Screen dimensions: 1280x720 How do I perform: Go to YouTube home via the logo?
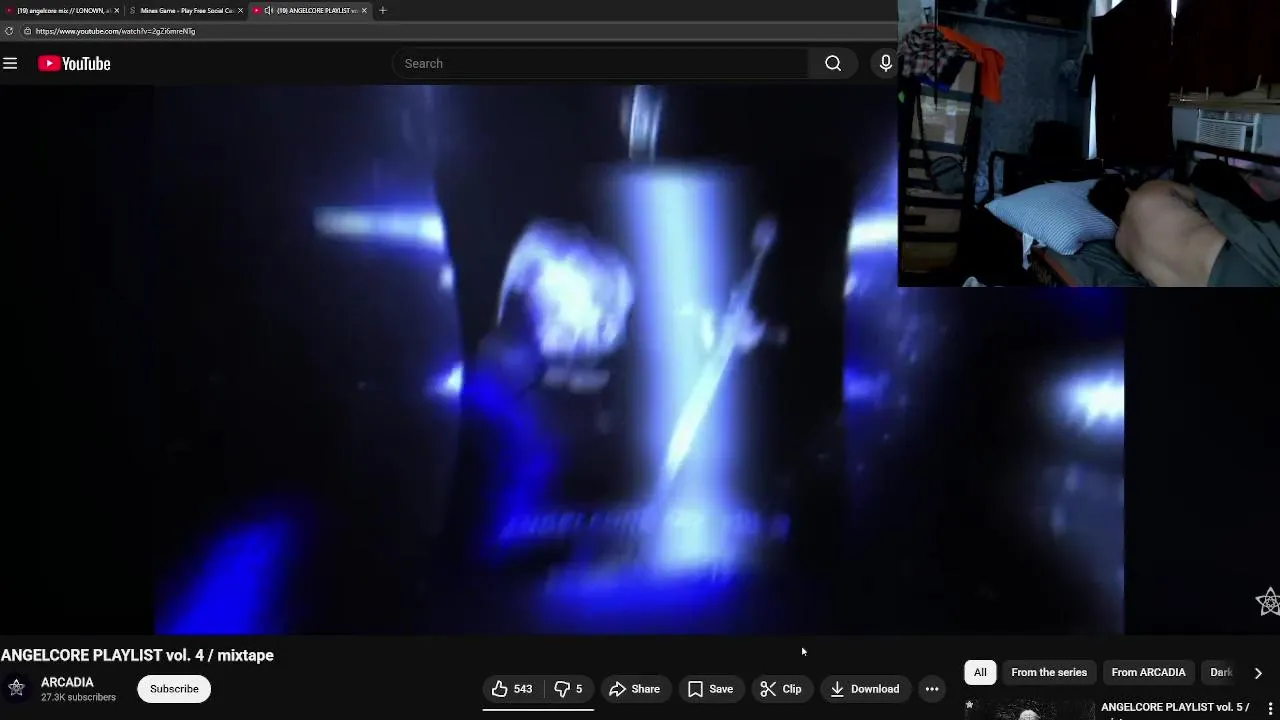pos(74,64)
